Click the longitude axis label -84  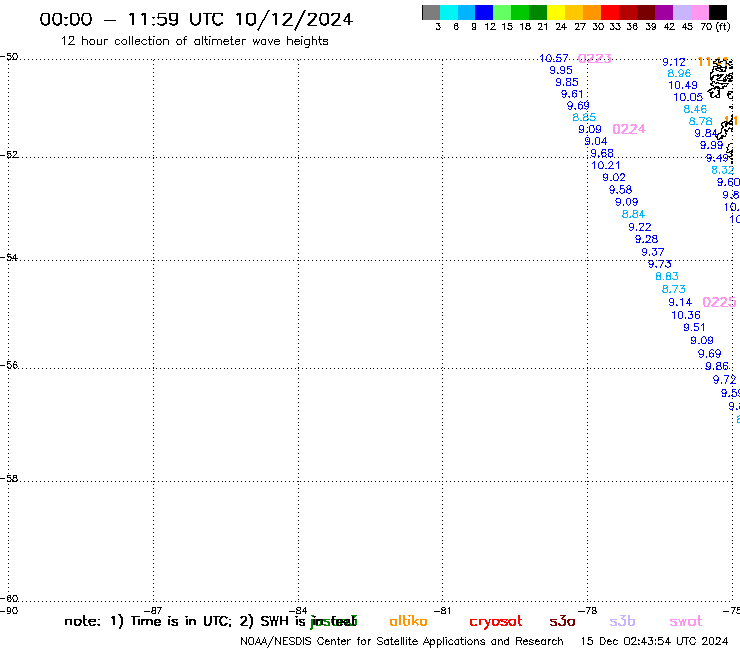click(x=298, y=610)
